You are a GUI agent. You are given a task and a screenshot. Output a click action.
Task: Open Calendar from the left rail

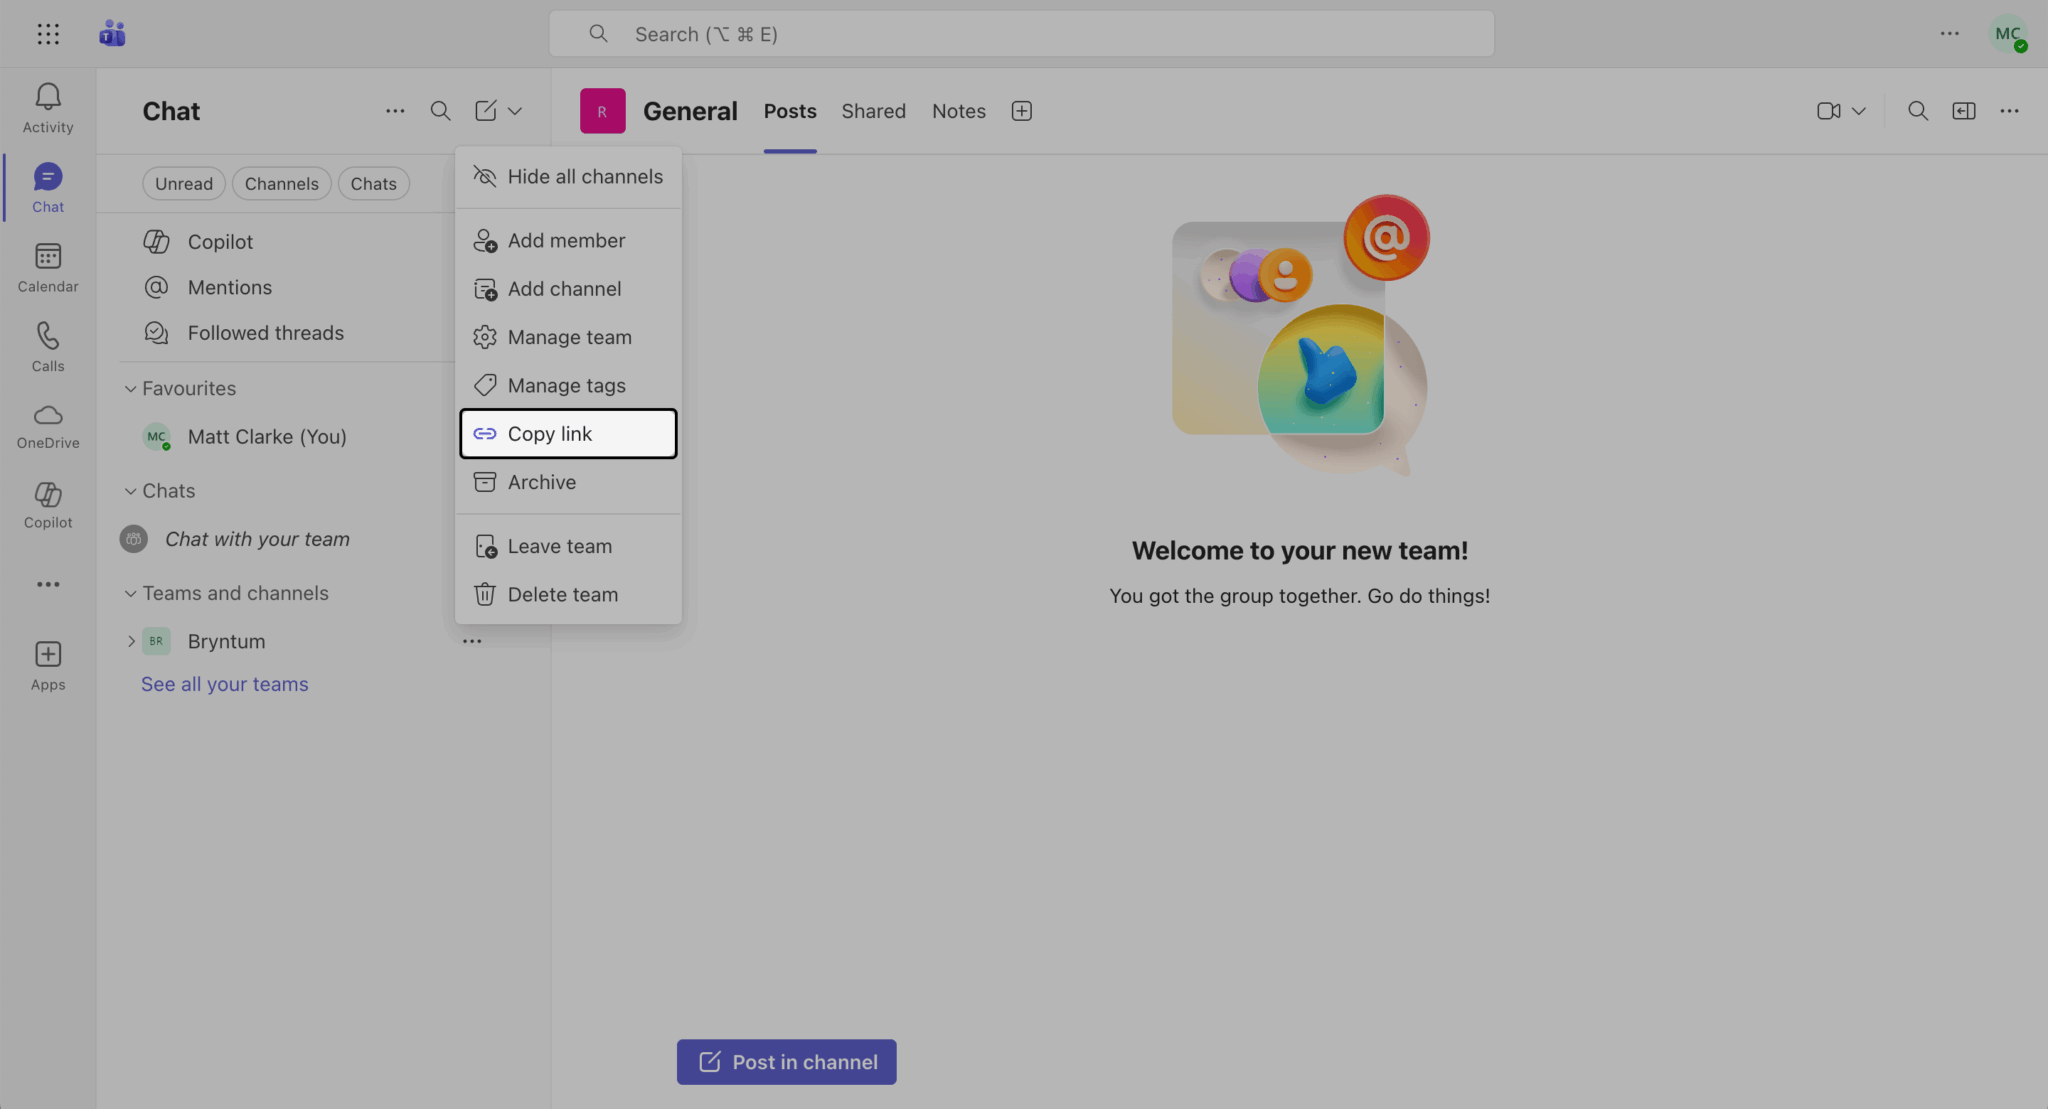(x=48, y=267)
